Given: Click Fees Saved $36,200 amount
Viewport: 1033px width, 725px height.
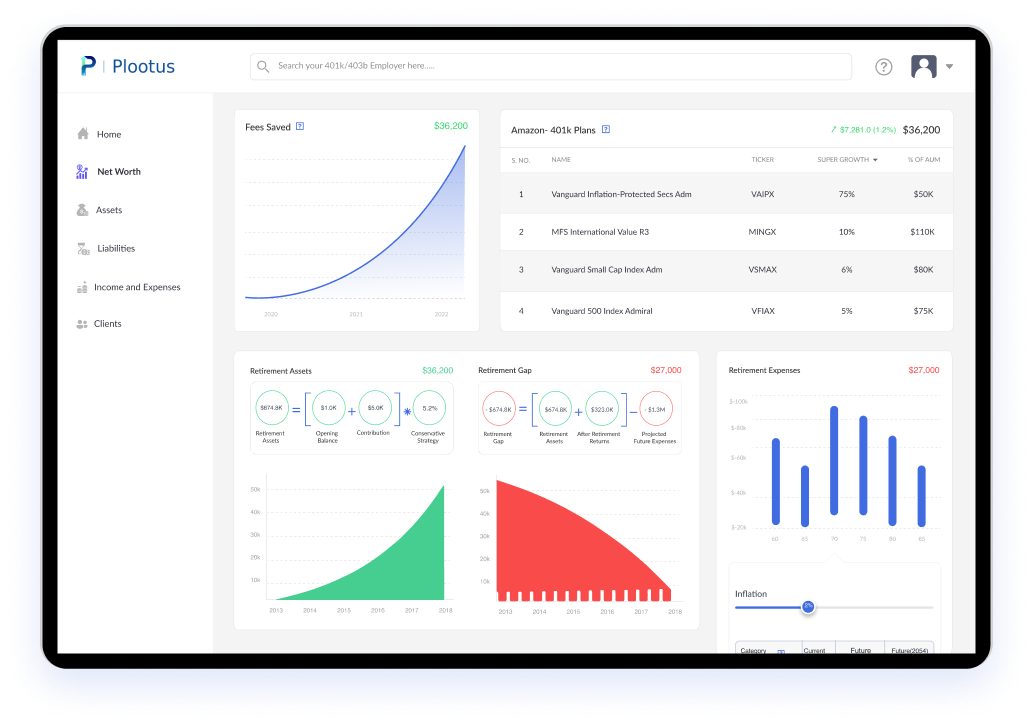Looking at the screenshot, I should coord(451,126).
